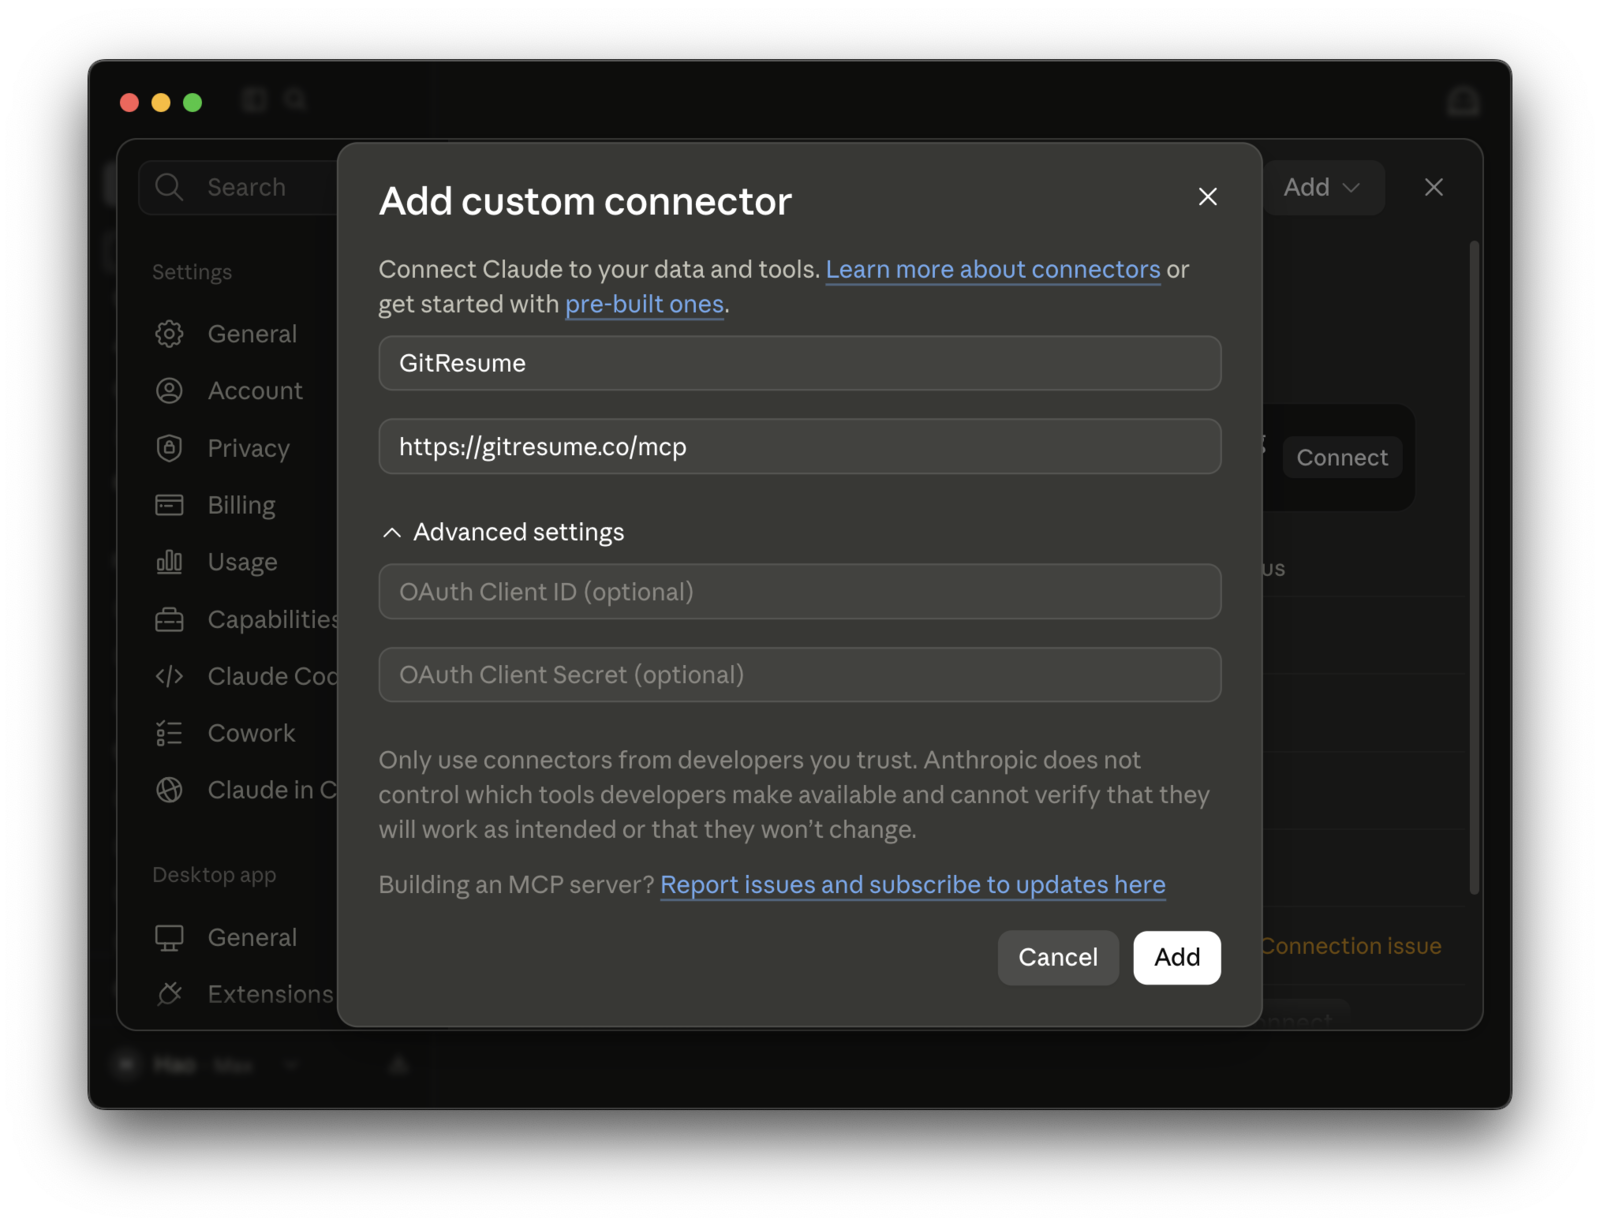The height and width of the screenshot is (1226, 1600).
Task: Close the Add custom connector dialog
Action: 1207,197
